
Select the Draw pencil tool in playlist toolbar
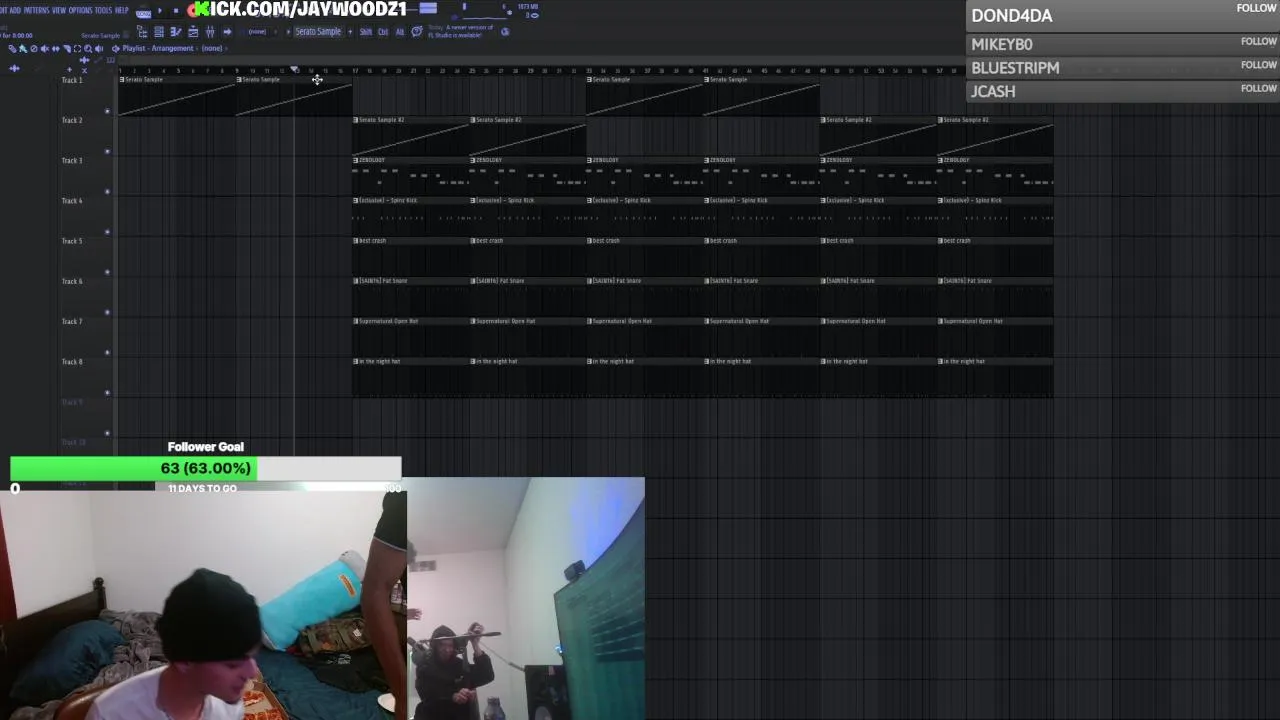(x=12, y=49)
